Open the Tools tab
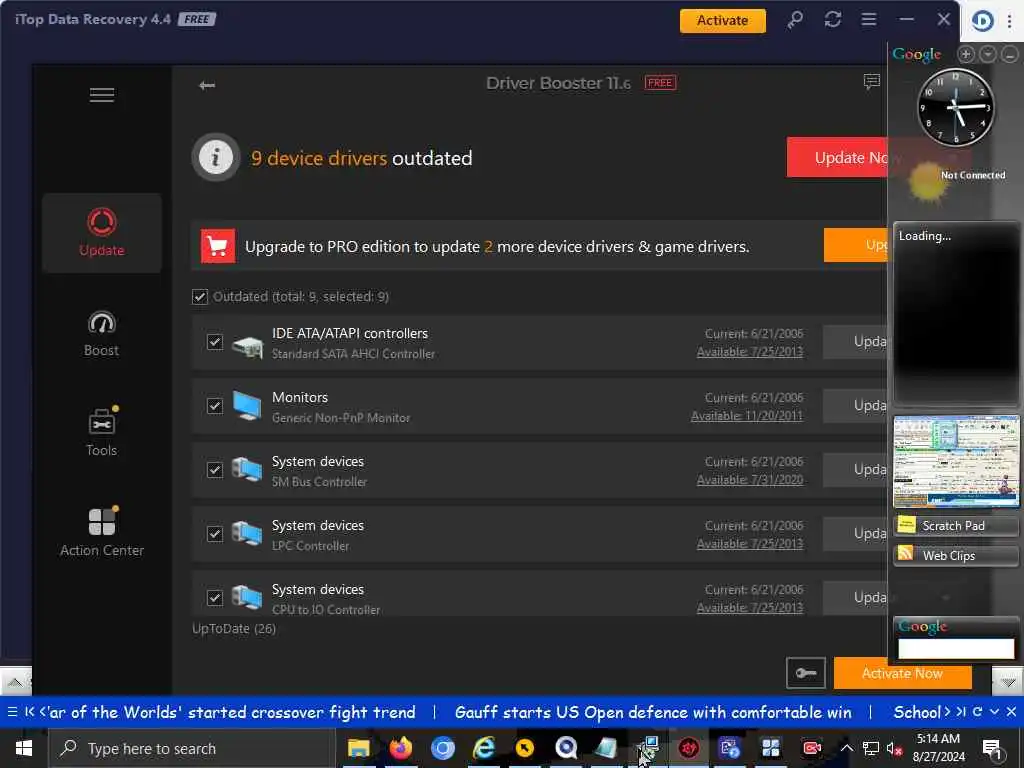 point(102,432)
